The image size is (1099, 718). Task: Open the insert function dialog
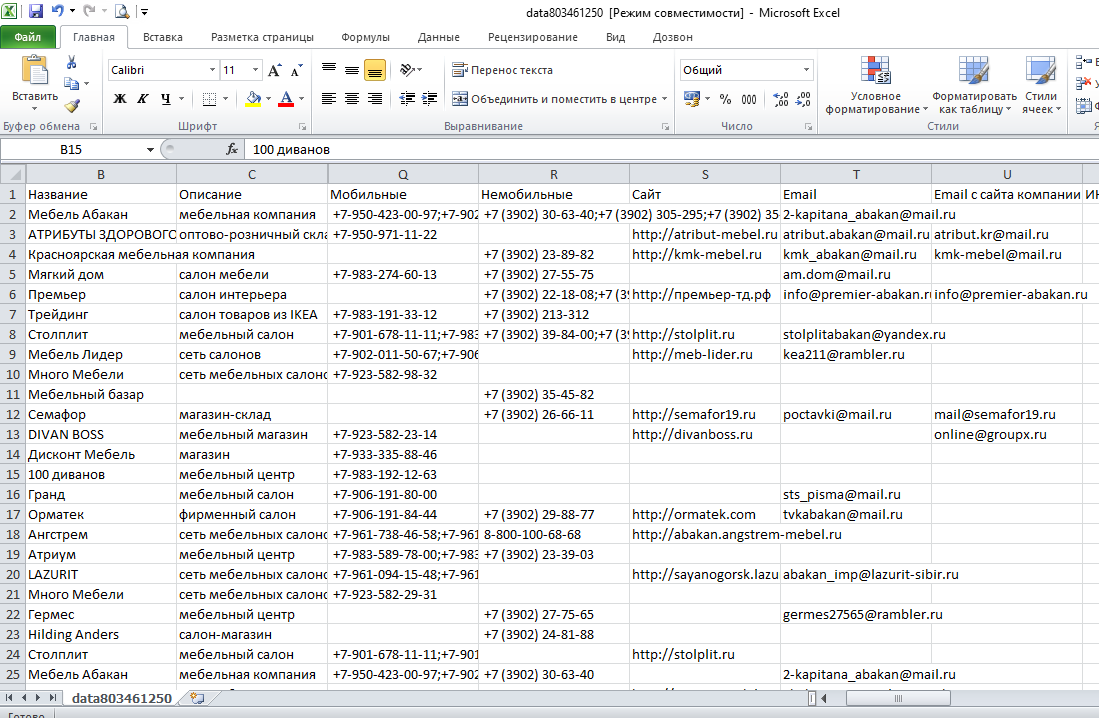point(232,149)
